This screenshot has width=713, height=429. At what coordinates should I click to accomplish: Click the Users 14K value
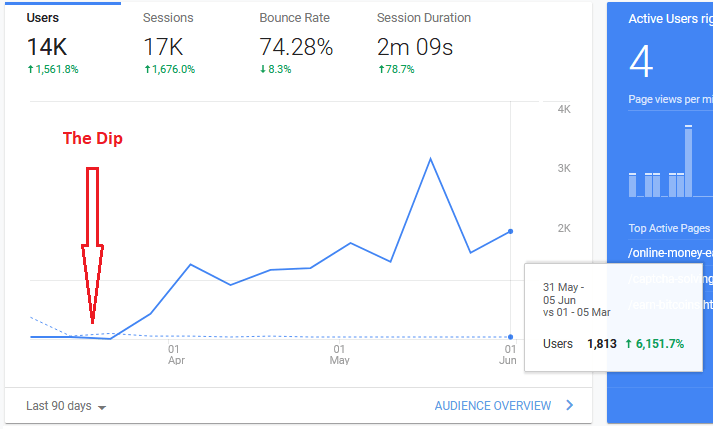coord(47,47)
